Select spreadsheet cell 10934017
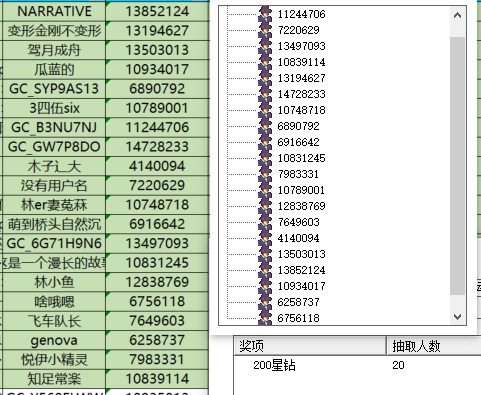This screenshot has height=395, width=481. click(157, 69)
